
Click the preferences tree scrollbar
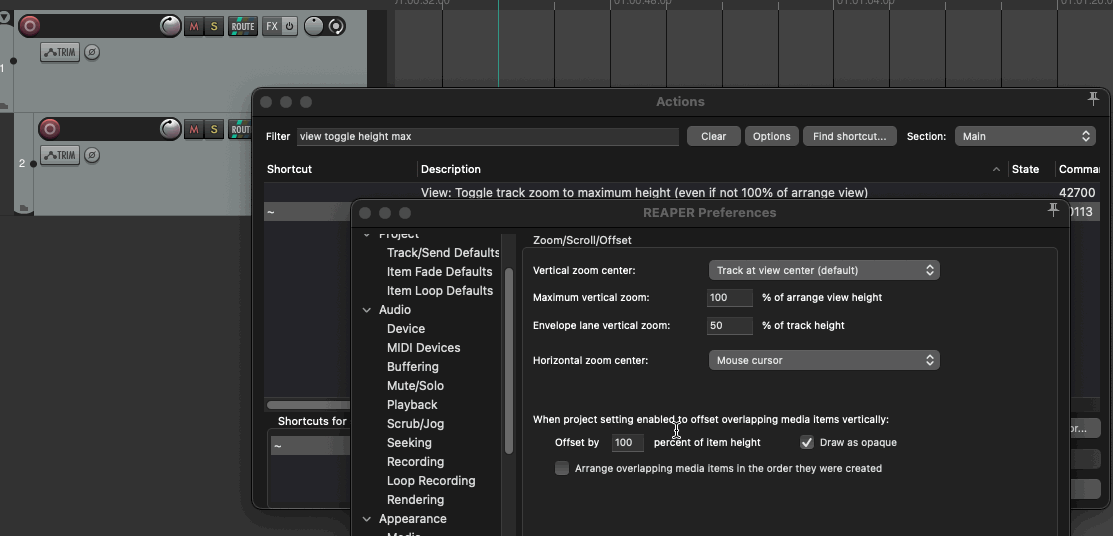point(508,361)
